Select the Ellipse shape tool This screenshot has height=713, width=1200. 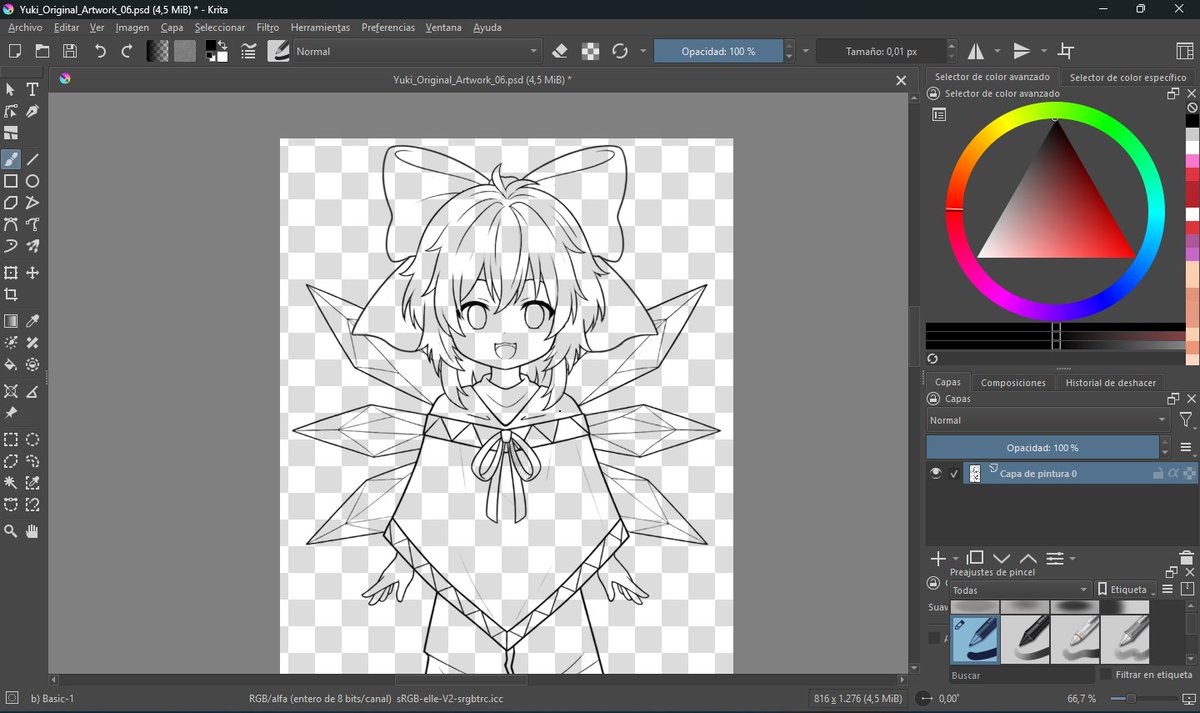pos(32,181)
